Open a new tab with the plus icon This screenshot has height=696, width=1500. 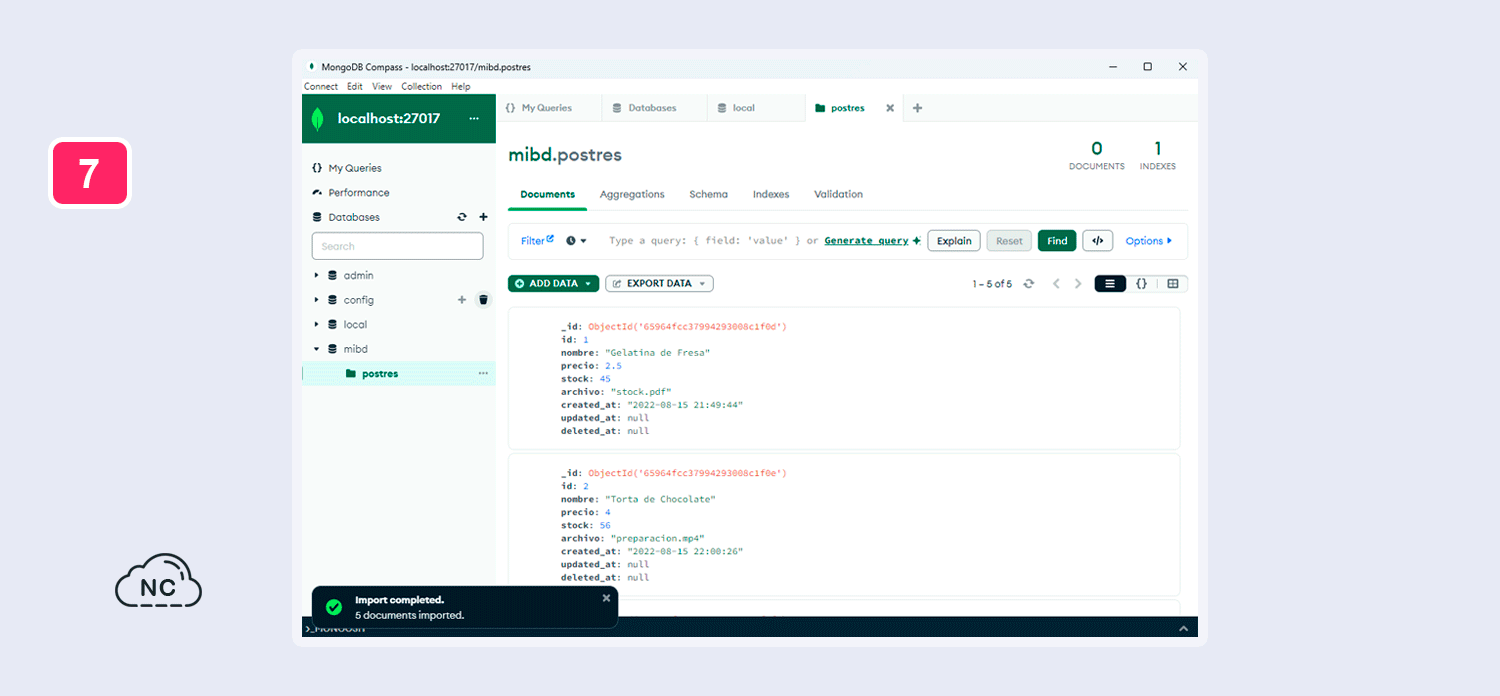coord(918,108)
